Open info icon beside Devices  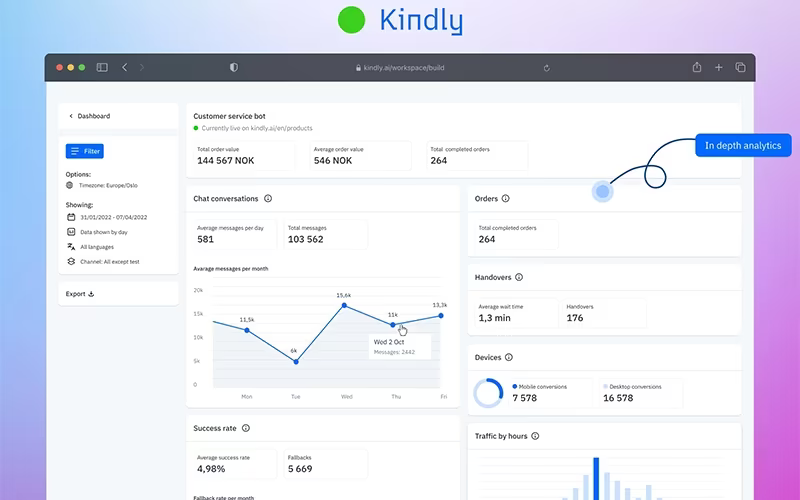509,357
